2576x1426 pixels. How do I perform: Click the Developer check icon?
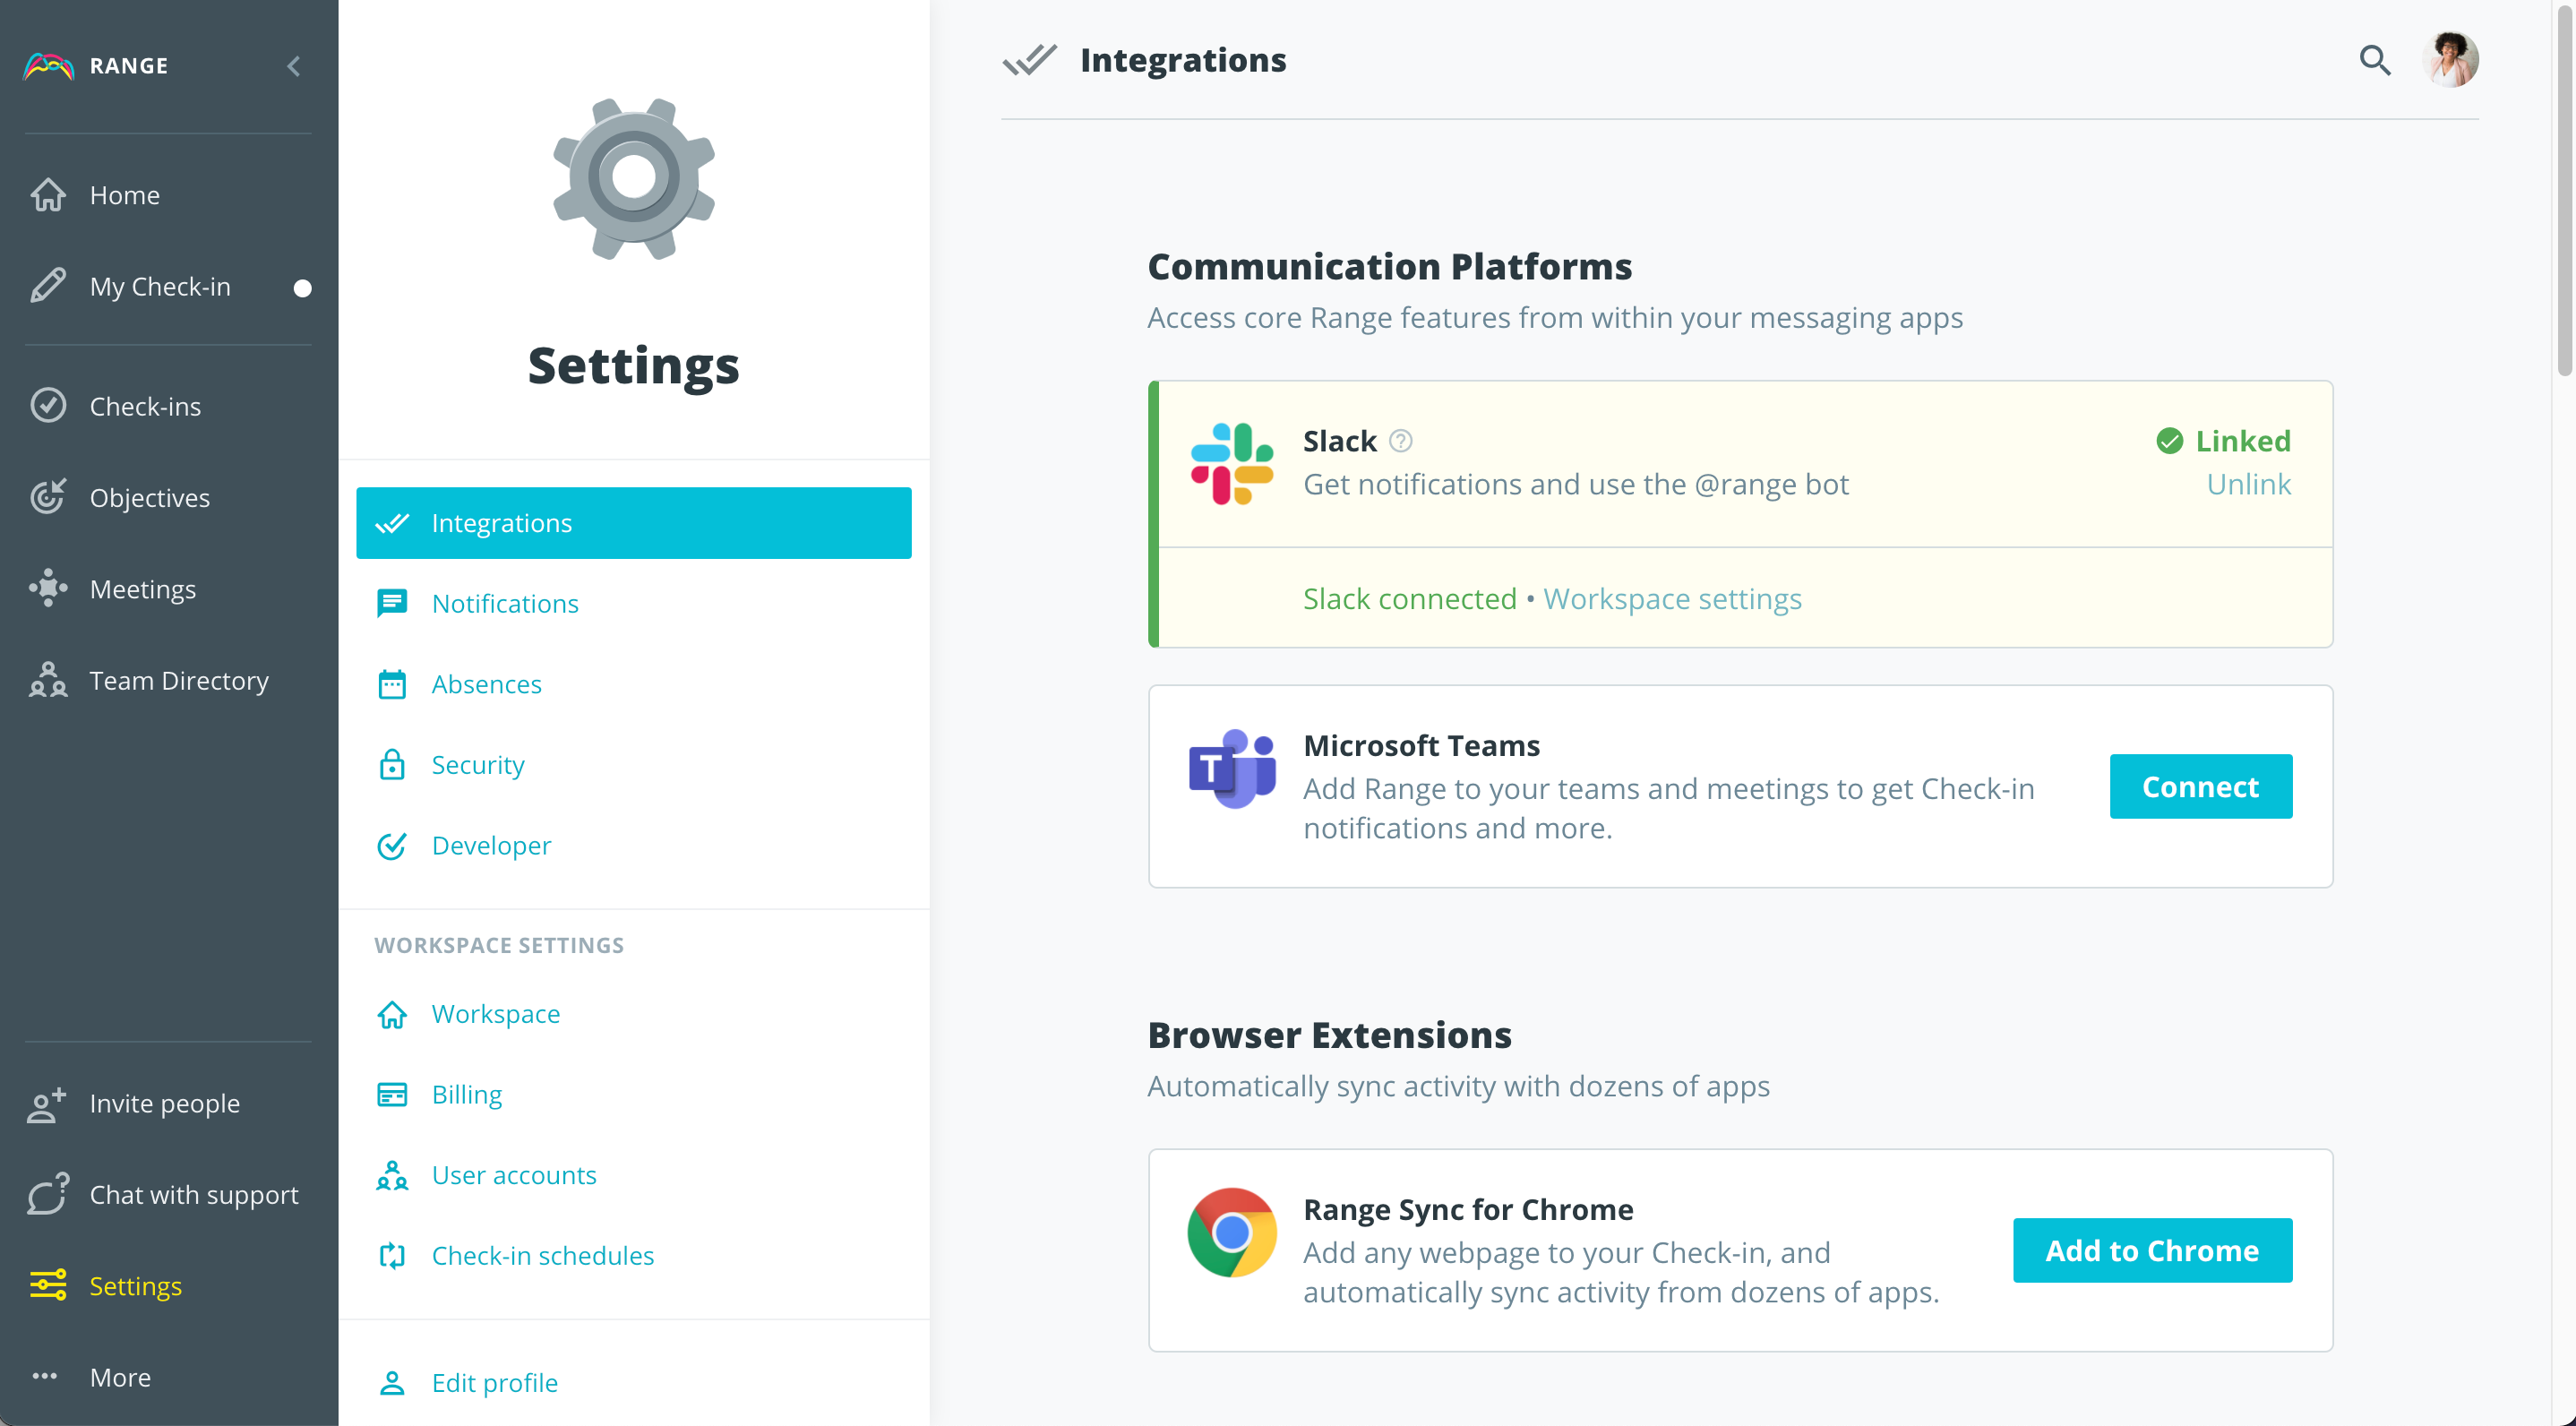[x=392, y=845]
